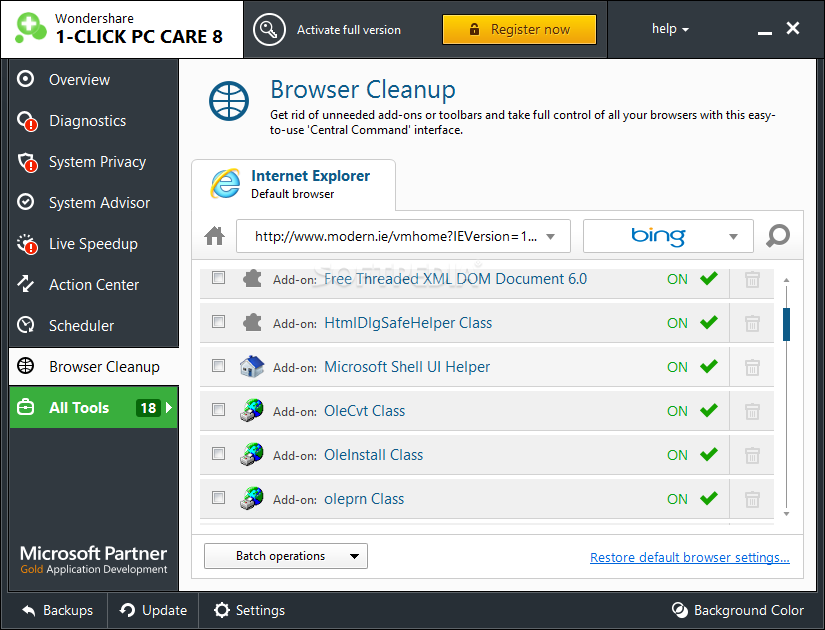This screenshot has width=825, height=630.
Task: Click the home page house icon
Action: (215, 236)
